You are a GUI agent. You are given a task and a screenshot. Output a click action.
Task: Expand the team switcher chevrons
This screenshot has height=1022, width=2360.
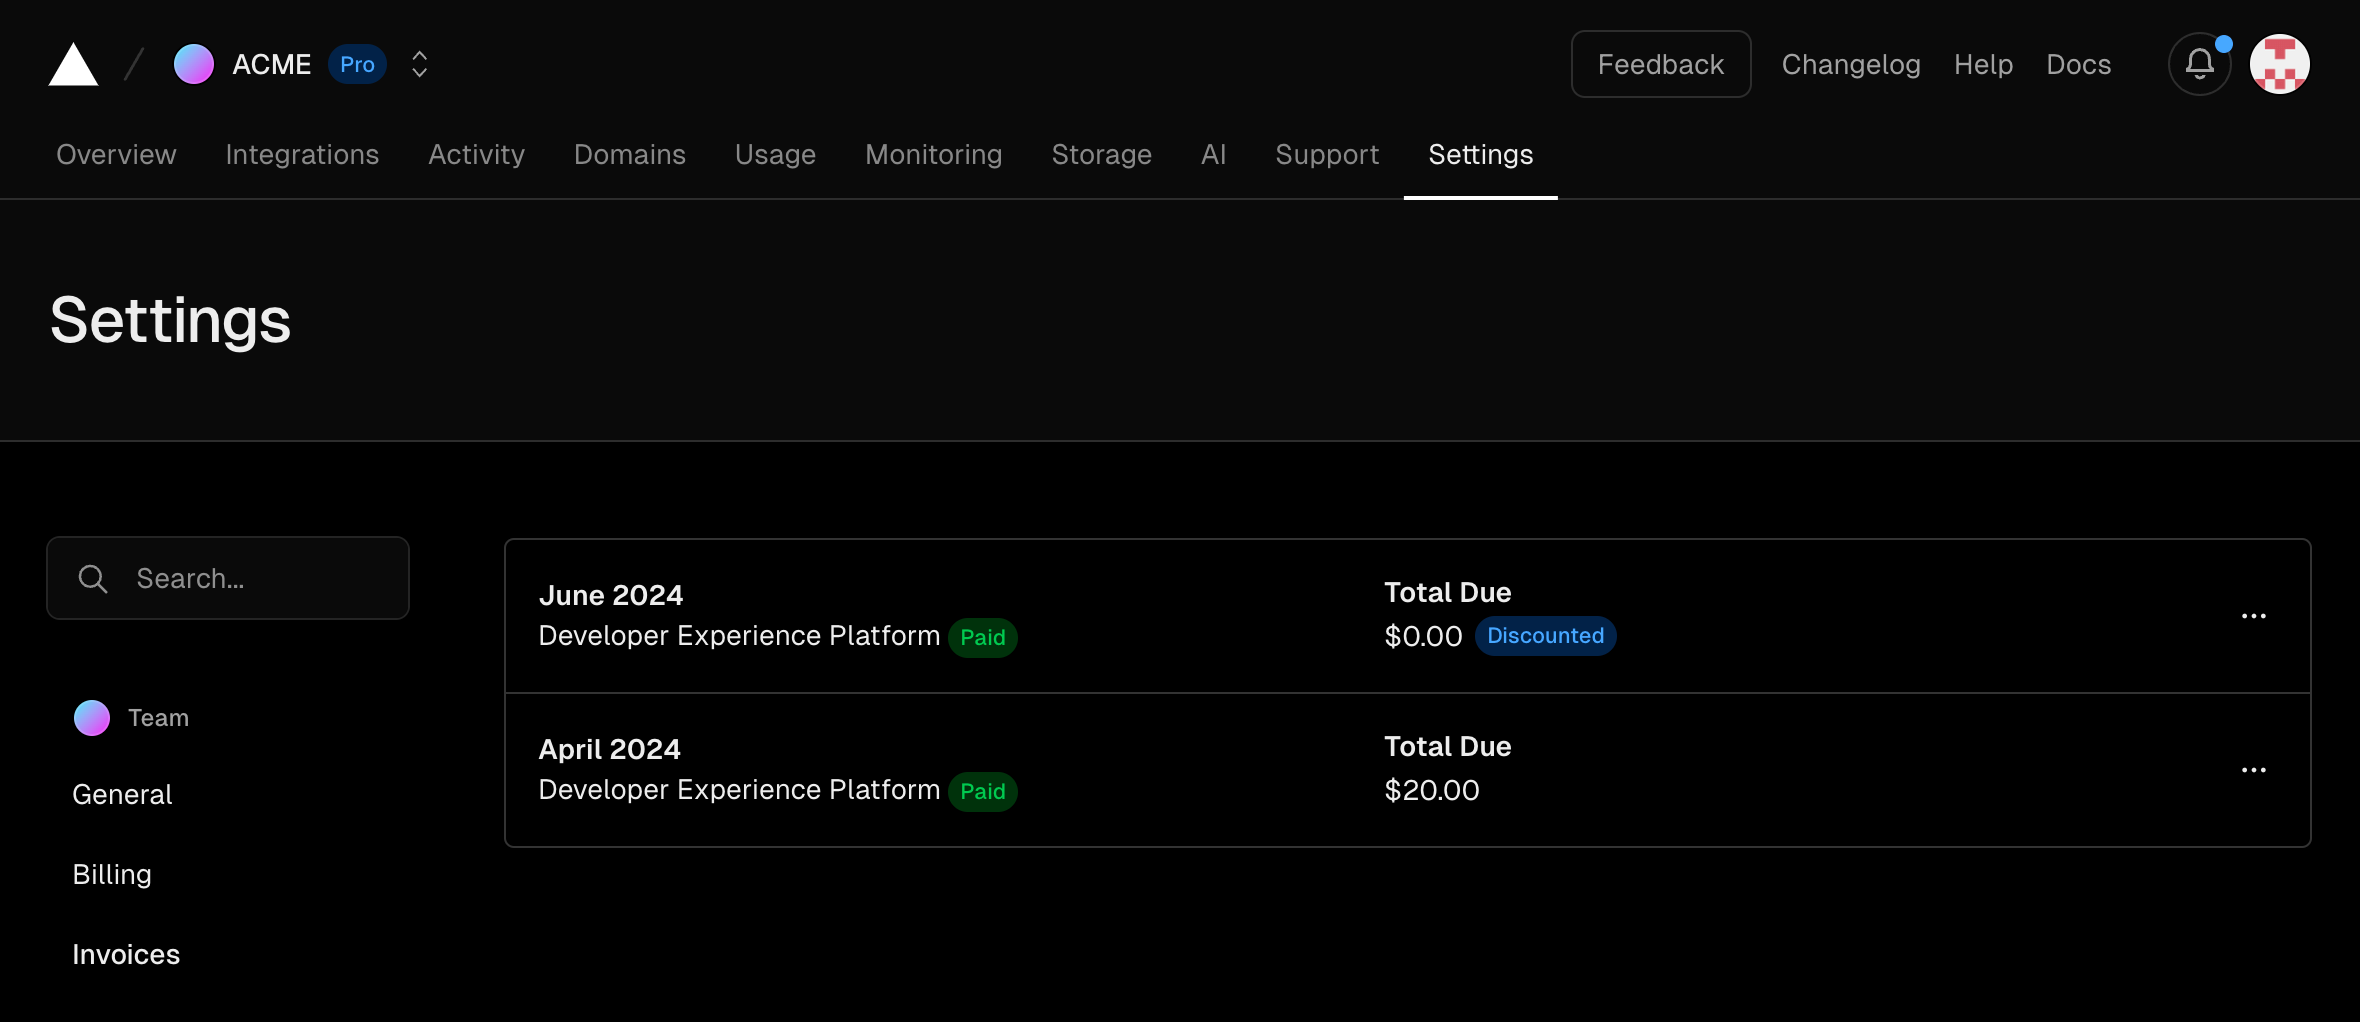click(x=420, y=65)
